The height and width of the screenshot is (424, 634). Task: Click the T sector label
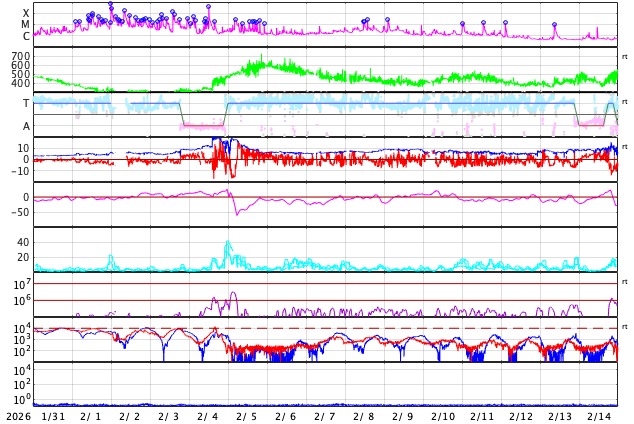[x=26, y=103]
